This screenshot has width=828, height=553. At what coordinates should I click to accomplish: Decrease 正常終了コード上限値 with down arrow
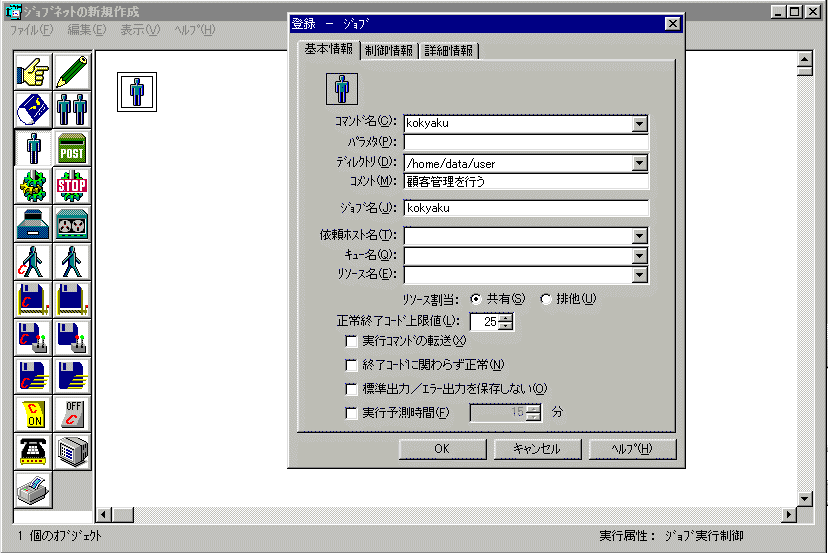pos(505,325)
